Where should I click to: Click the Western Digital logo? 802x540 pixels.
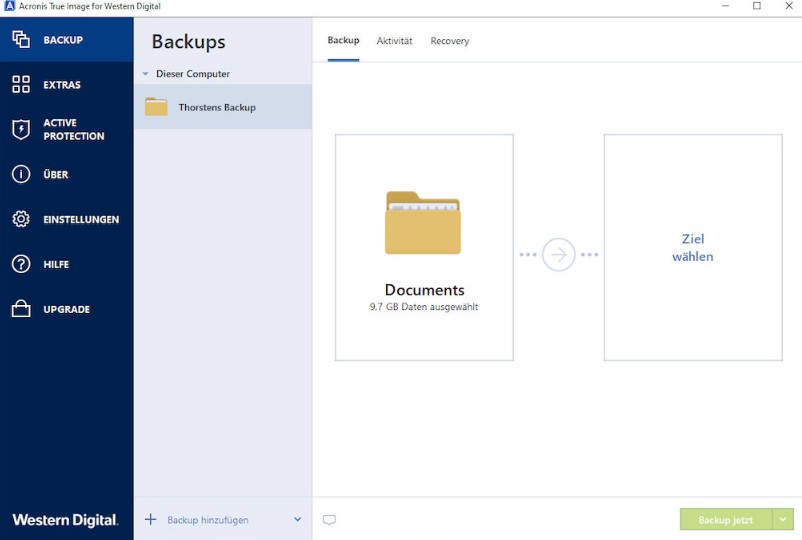coord(65,520)
